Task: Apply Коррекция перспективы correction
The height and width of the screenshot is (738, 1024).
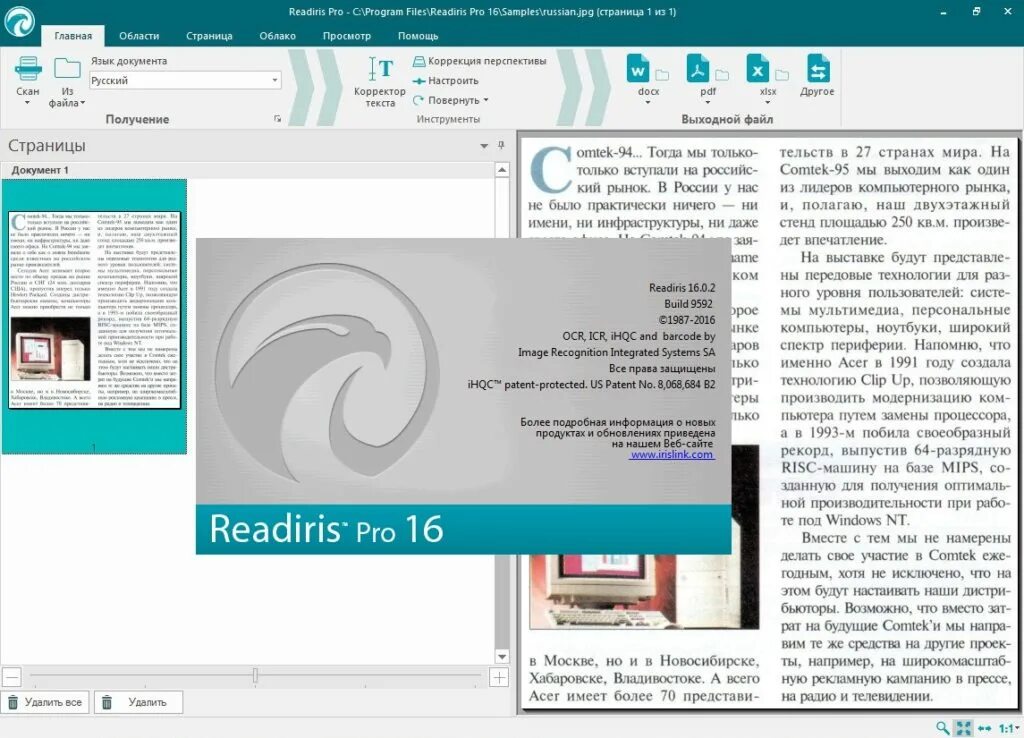Action: point(479,61)
